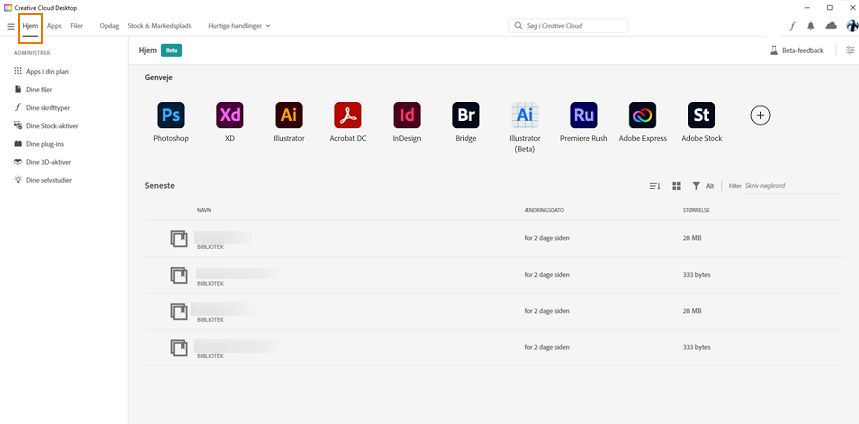Click the Søg i Creative Cloud search field
Screen dimensions: 859x424
(x=568, y=26)
